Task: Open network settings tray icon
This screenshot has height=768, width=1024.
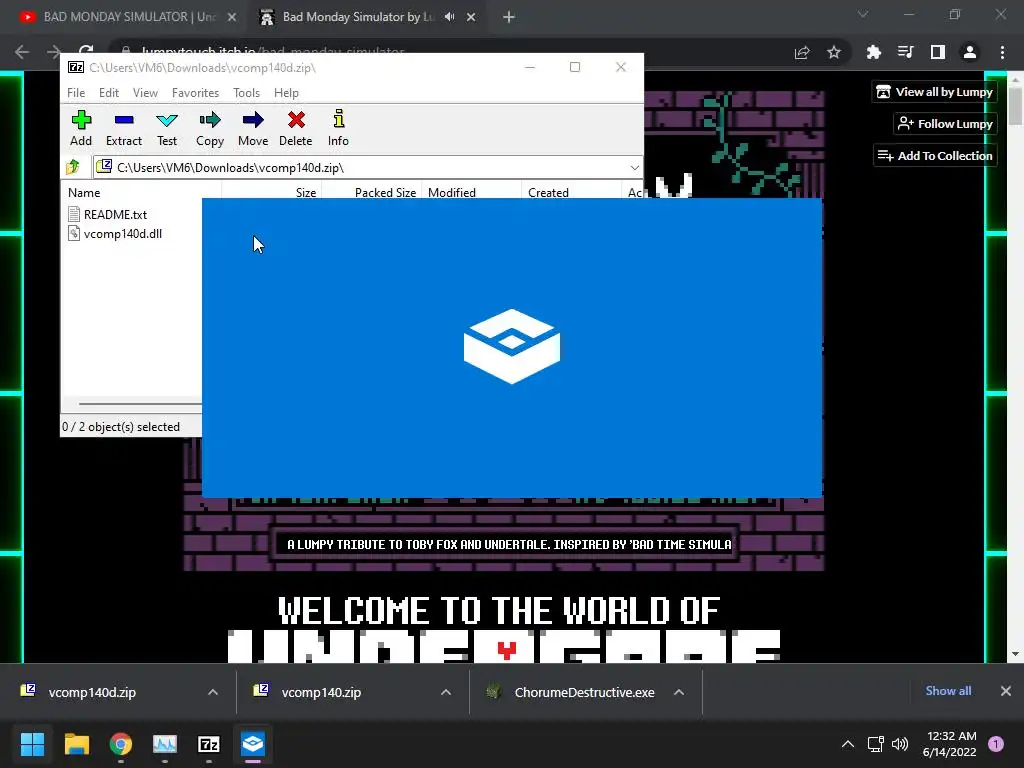Action: click(x=876, y=744)
